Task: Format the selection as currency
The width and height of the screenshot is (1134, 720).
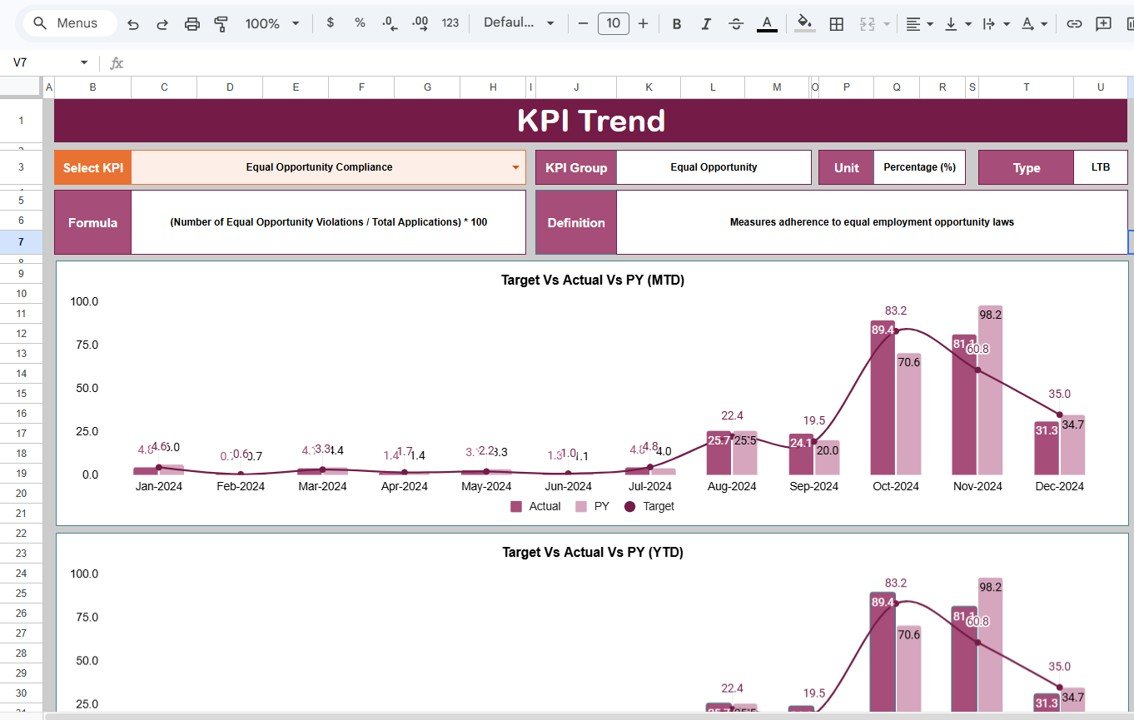Action: click(x=330, y=22)
